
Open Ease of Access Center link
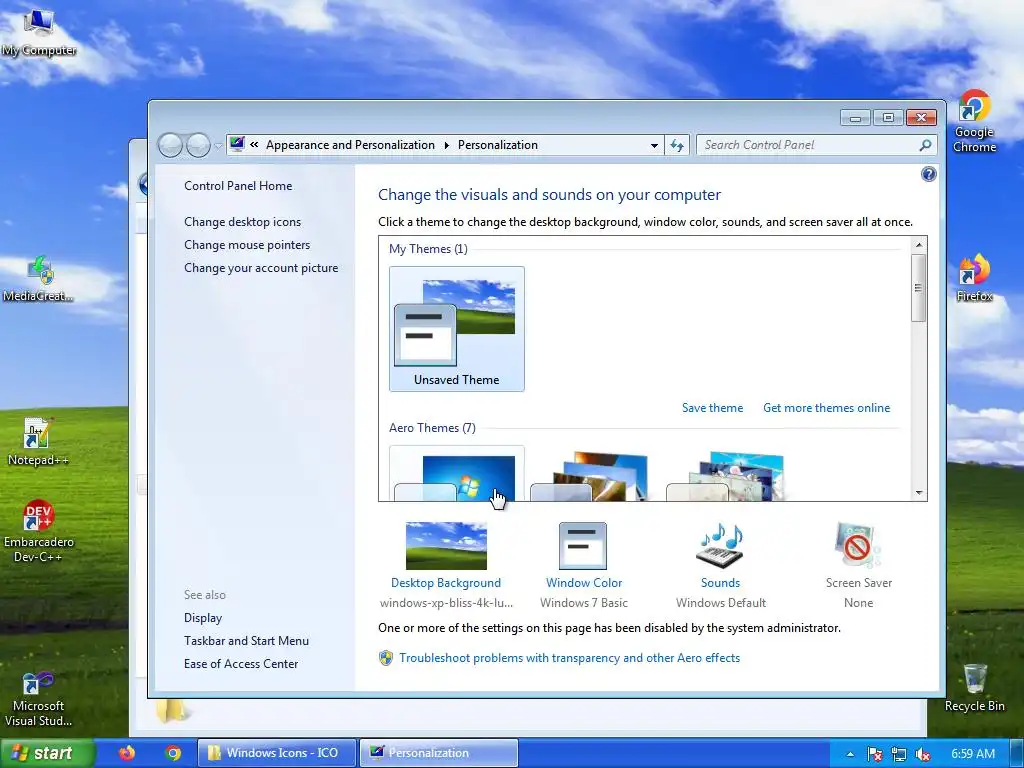(x=241, y=664)
